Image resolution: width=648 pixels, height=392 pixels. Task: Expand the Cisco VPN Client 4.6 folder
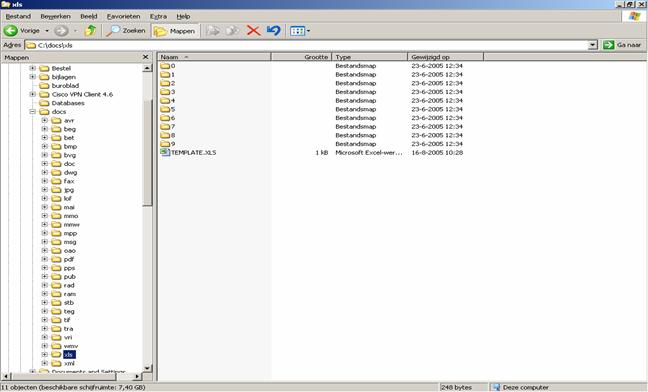click(x=32, y=94)
